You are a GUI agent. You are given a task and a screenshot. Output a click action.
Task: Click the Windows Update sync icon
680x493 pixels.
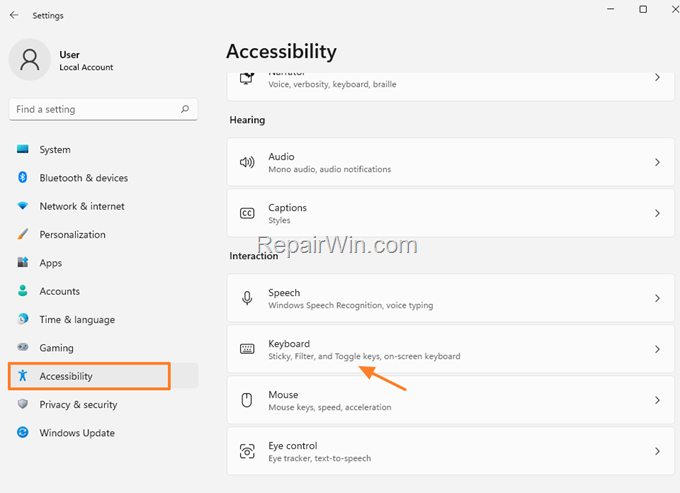[x=23, y=432]
